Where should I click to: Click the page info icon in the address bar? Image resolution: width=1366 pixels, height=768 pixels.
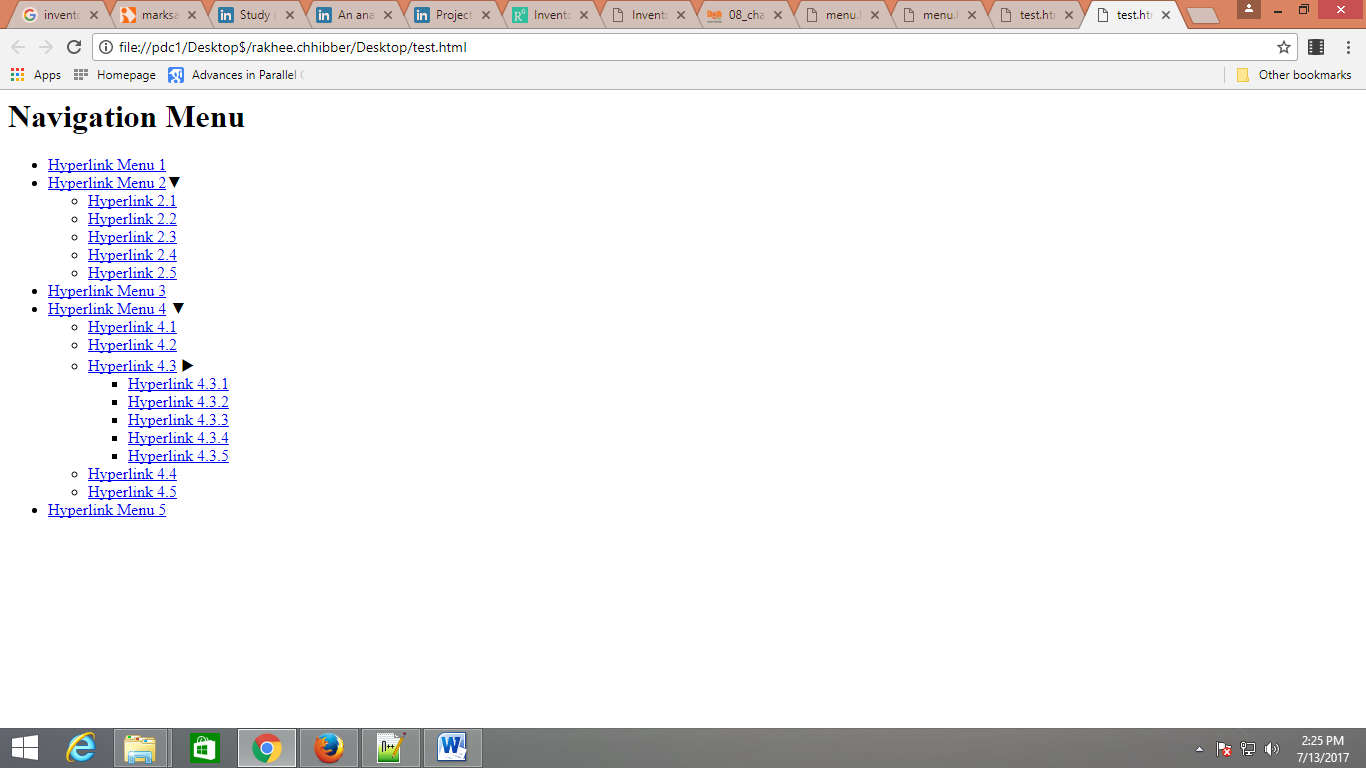tap(104, 46)
